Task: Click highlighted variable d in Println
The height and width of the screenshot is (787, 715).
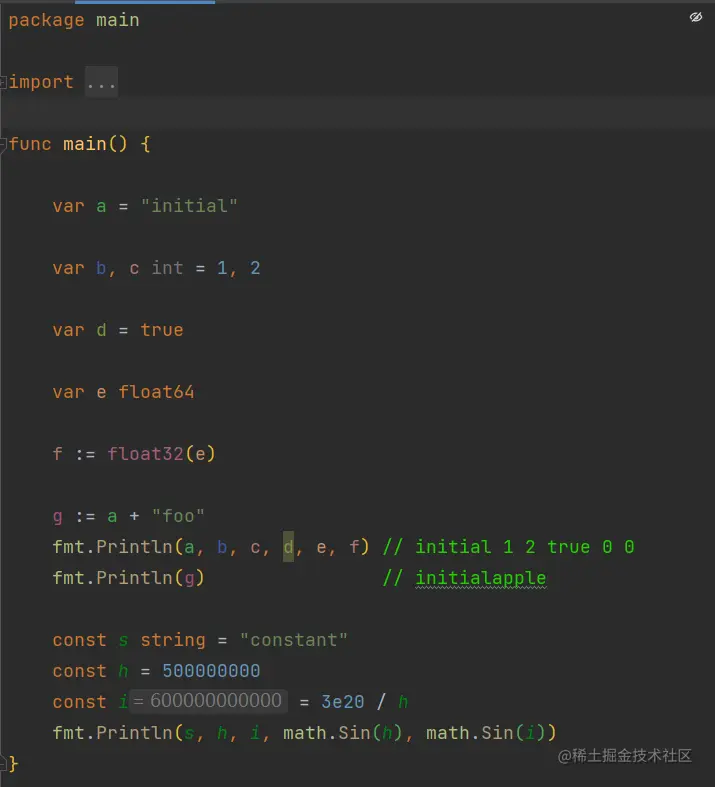Action: click(x=288, y=547)
